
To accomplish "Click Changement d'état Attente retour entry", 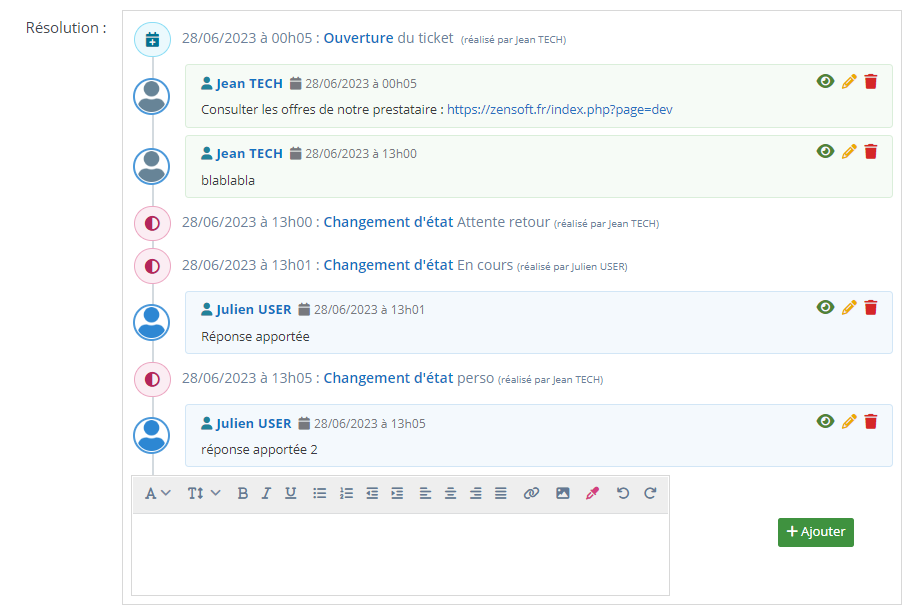I will pyautogui.click(x=420, y=223).
